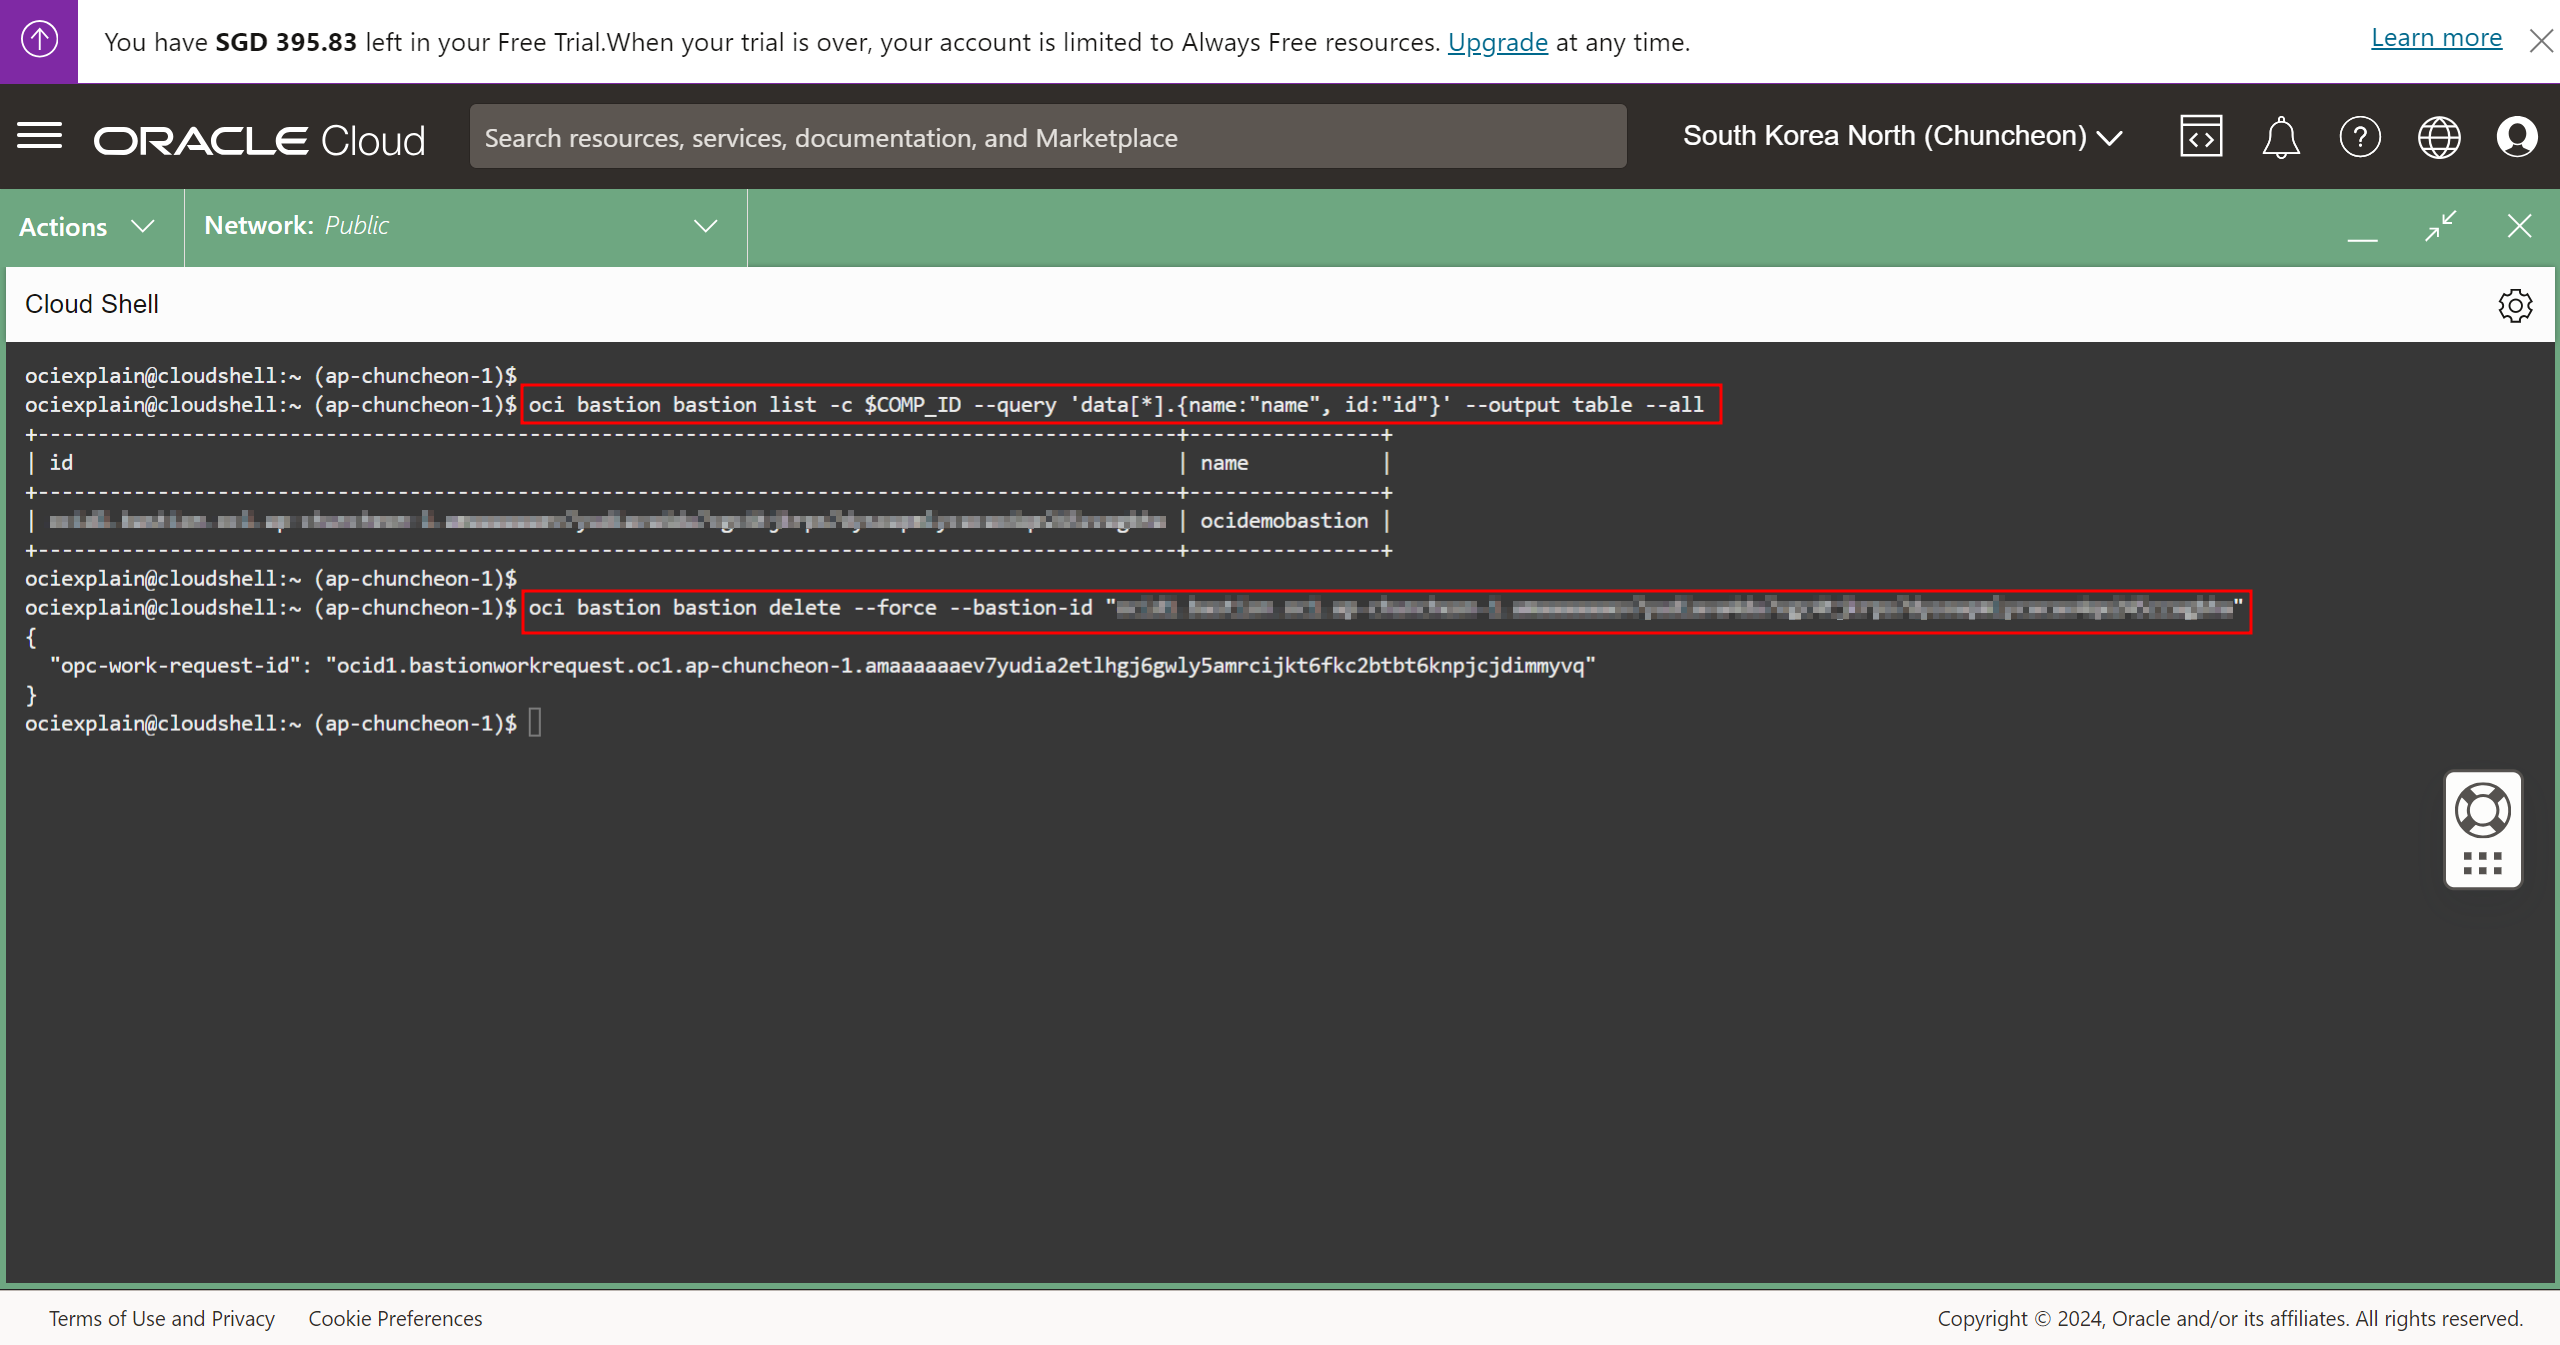This screenshot has height=1345, width=2560.
Task: Open the hamburger navigation menu
Action: pyautogui.click(x=40, y=136)
